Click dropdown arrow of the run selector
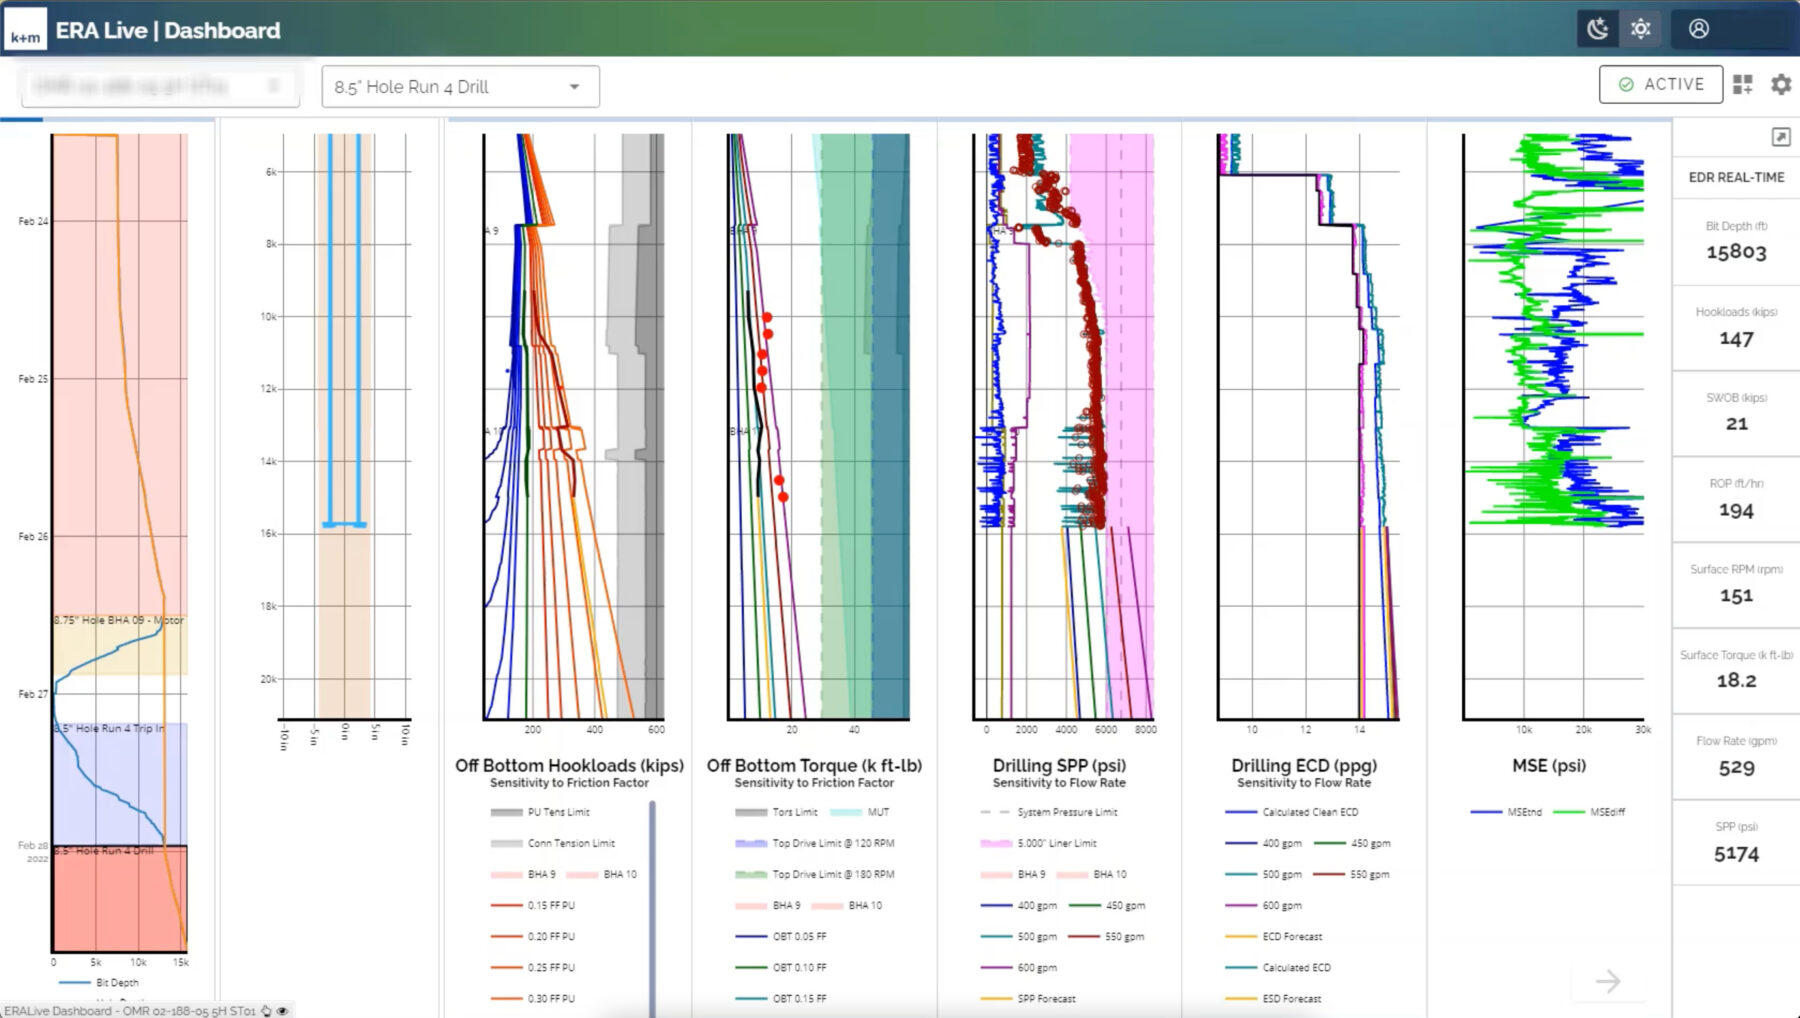1800x1018 pixels. click(574, 87)
